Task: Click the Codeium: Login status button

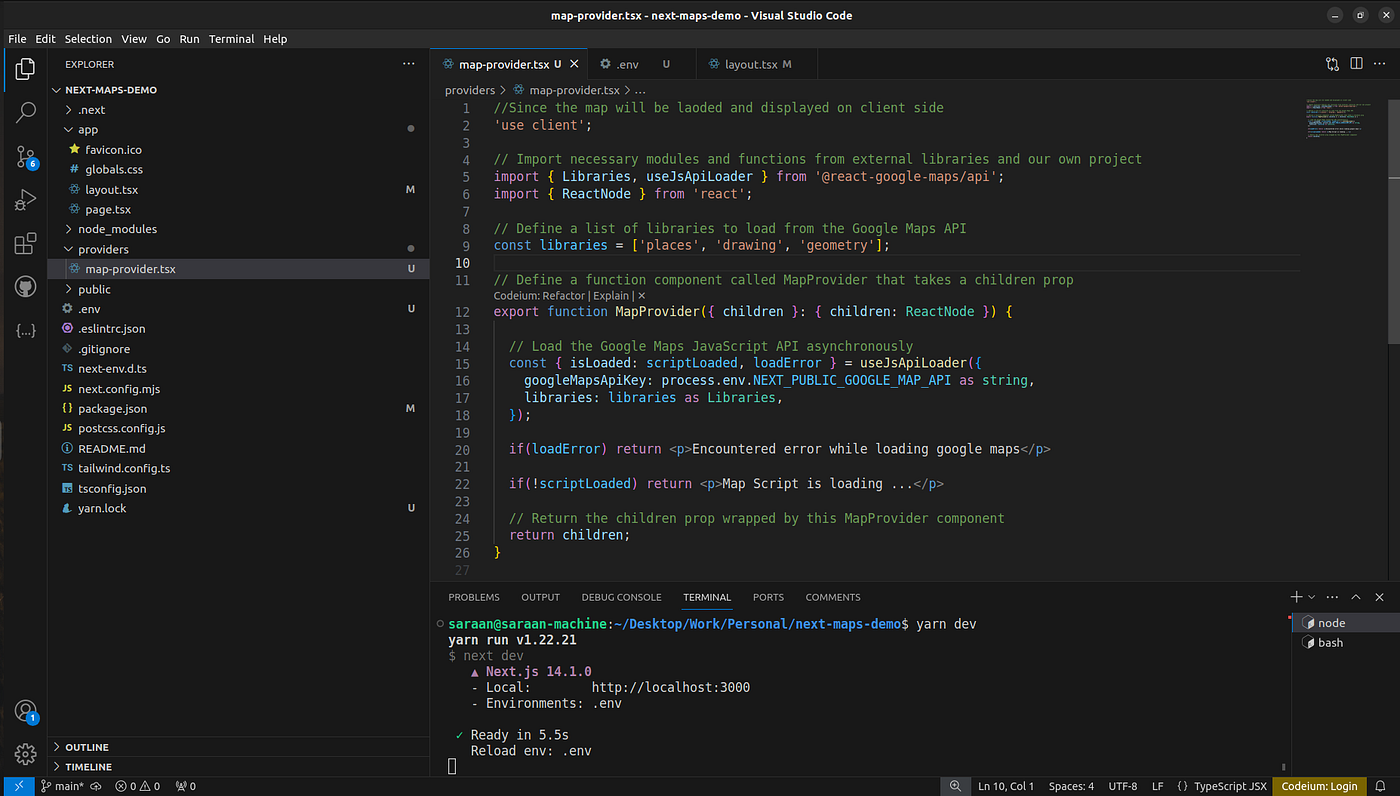Action: (1319, 786)
